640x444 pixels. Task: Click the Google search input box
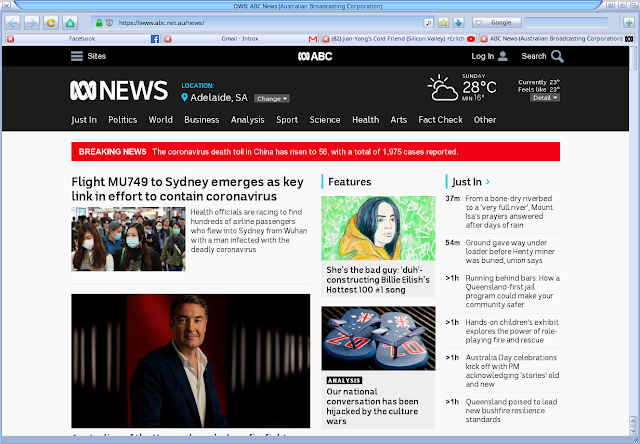tap(566, 22)
